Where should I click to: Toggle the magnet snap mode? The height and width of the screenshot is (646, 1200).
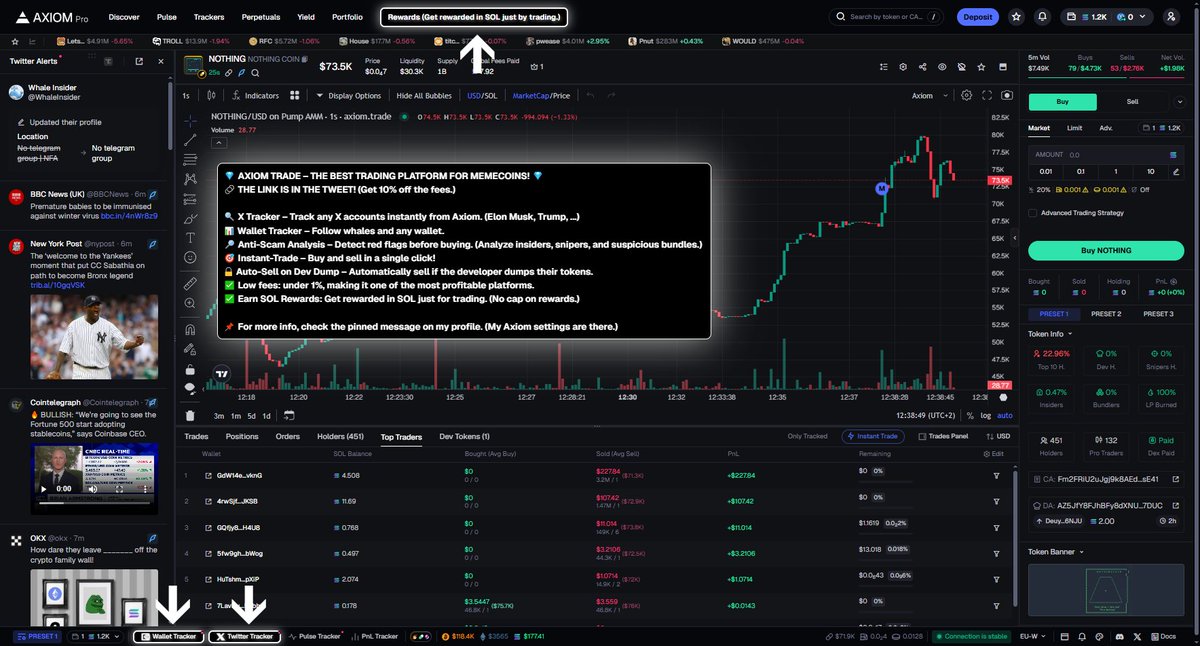[191, 329]
